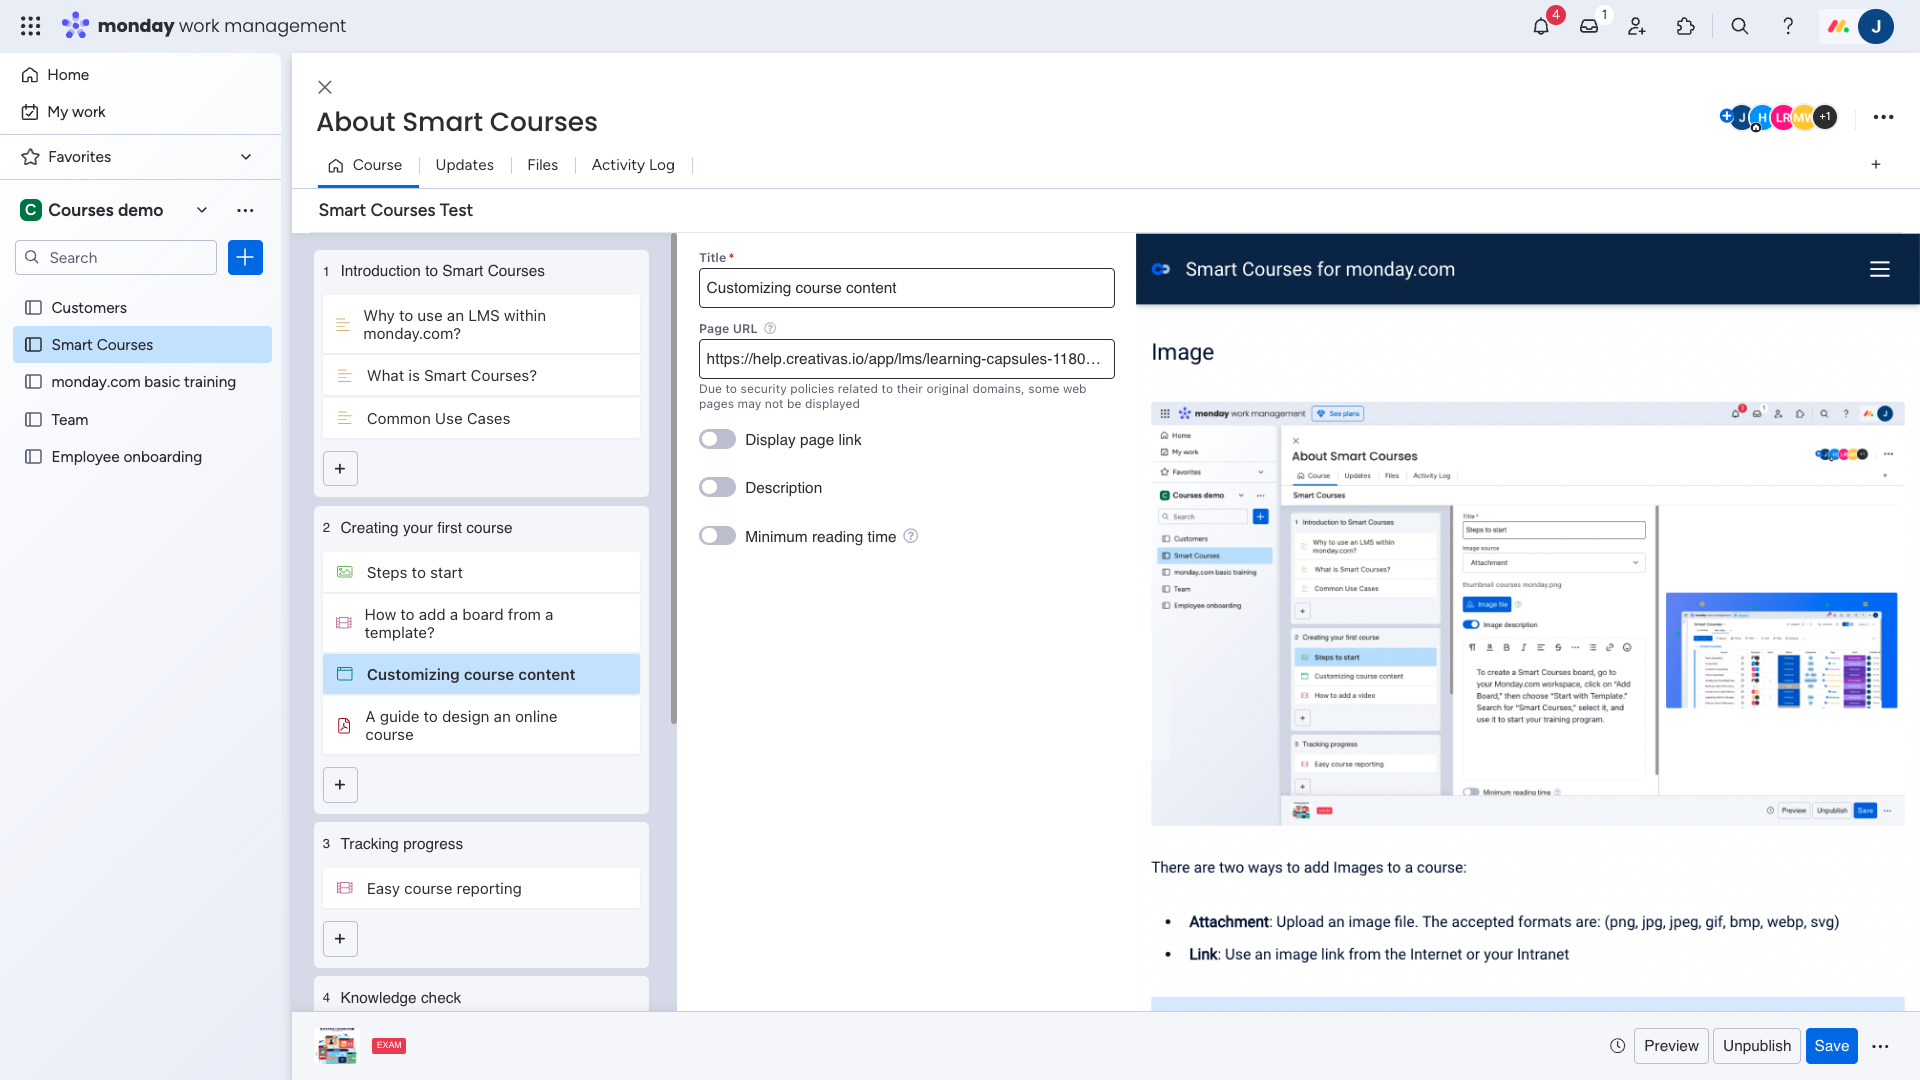Image resolution: width=1920 pixels, height=1080 pixels.
Task: Select lesson Common Use Cases
Action: click(481, 419)
